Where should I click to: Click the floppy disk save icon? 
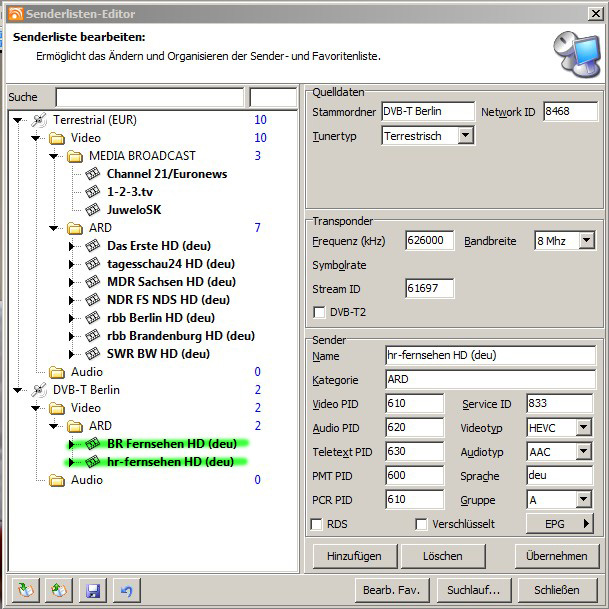(x=93, y=591)
